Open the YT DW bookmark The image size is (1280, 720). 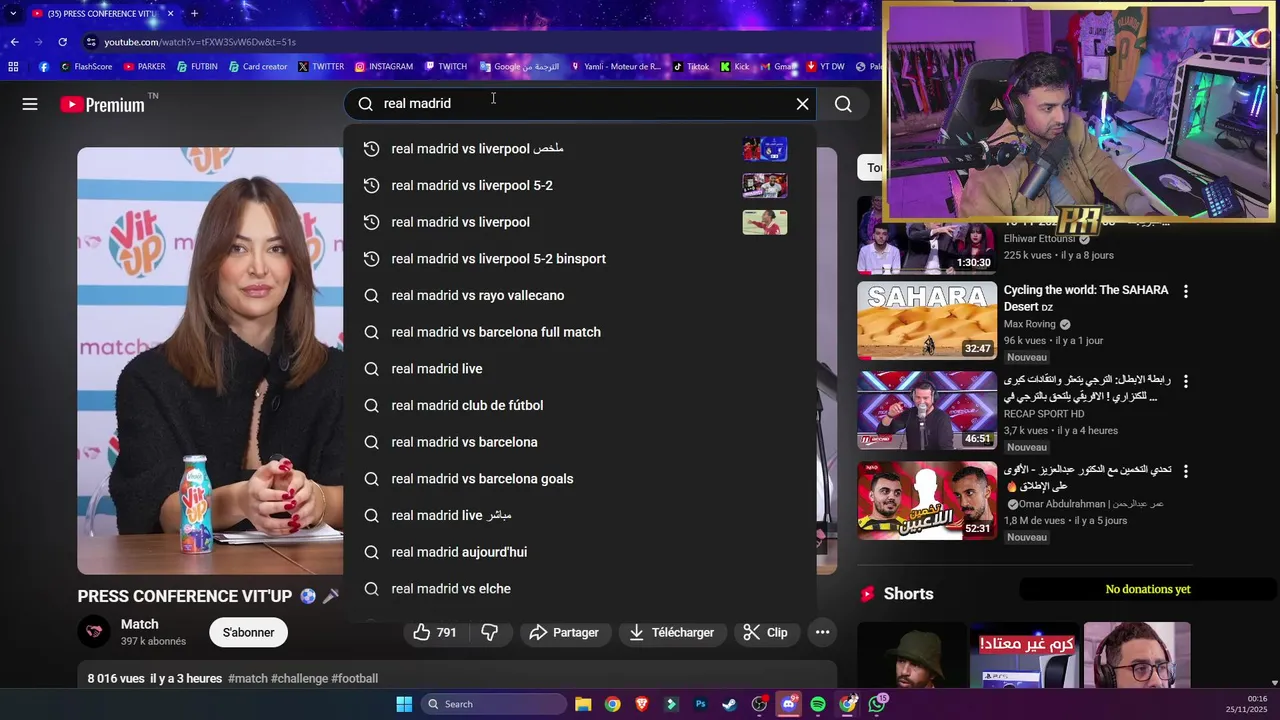coord(826,67)
